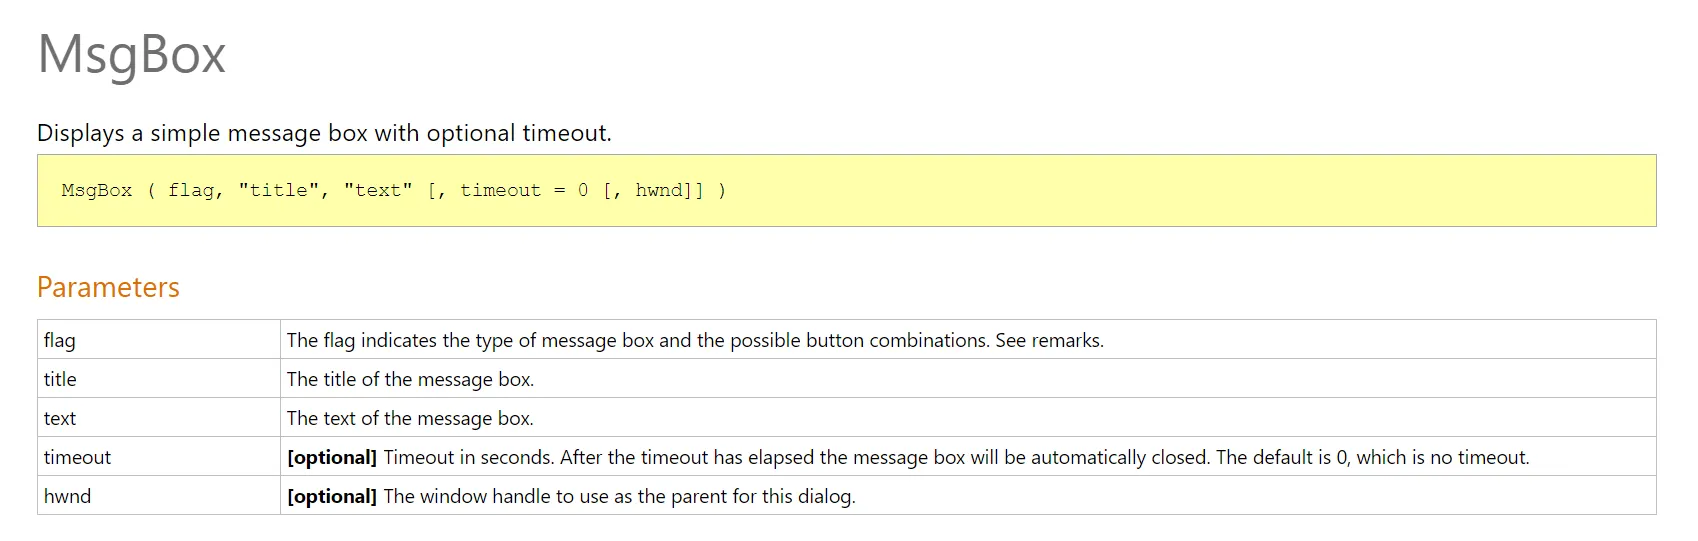Click the "text" argument in the syntax code
The image size is (1698, 541).
click(378, 190)
